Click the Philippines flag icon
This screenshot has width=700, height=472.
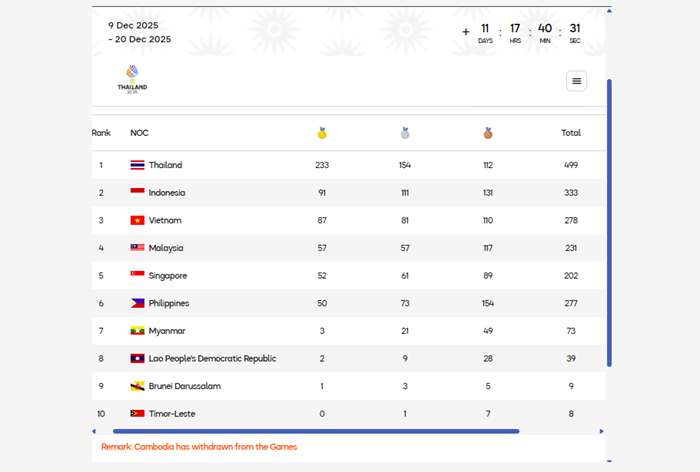137,303
